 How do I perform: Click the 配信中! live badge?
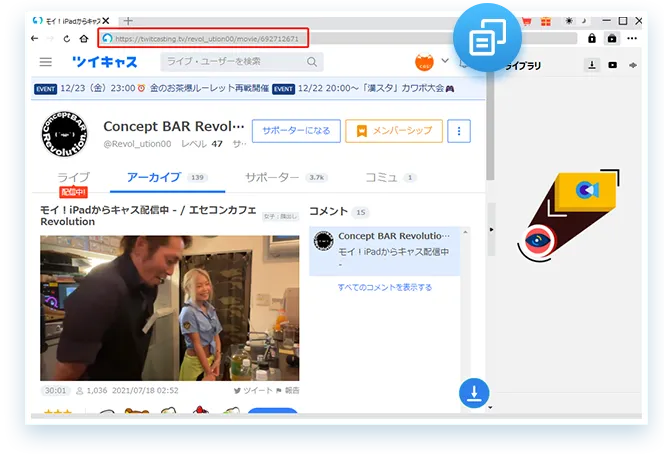(73, 192)
